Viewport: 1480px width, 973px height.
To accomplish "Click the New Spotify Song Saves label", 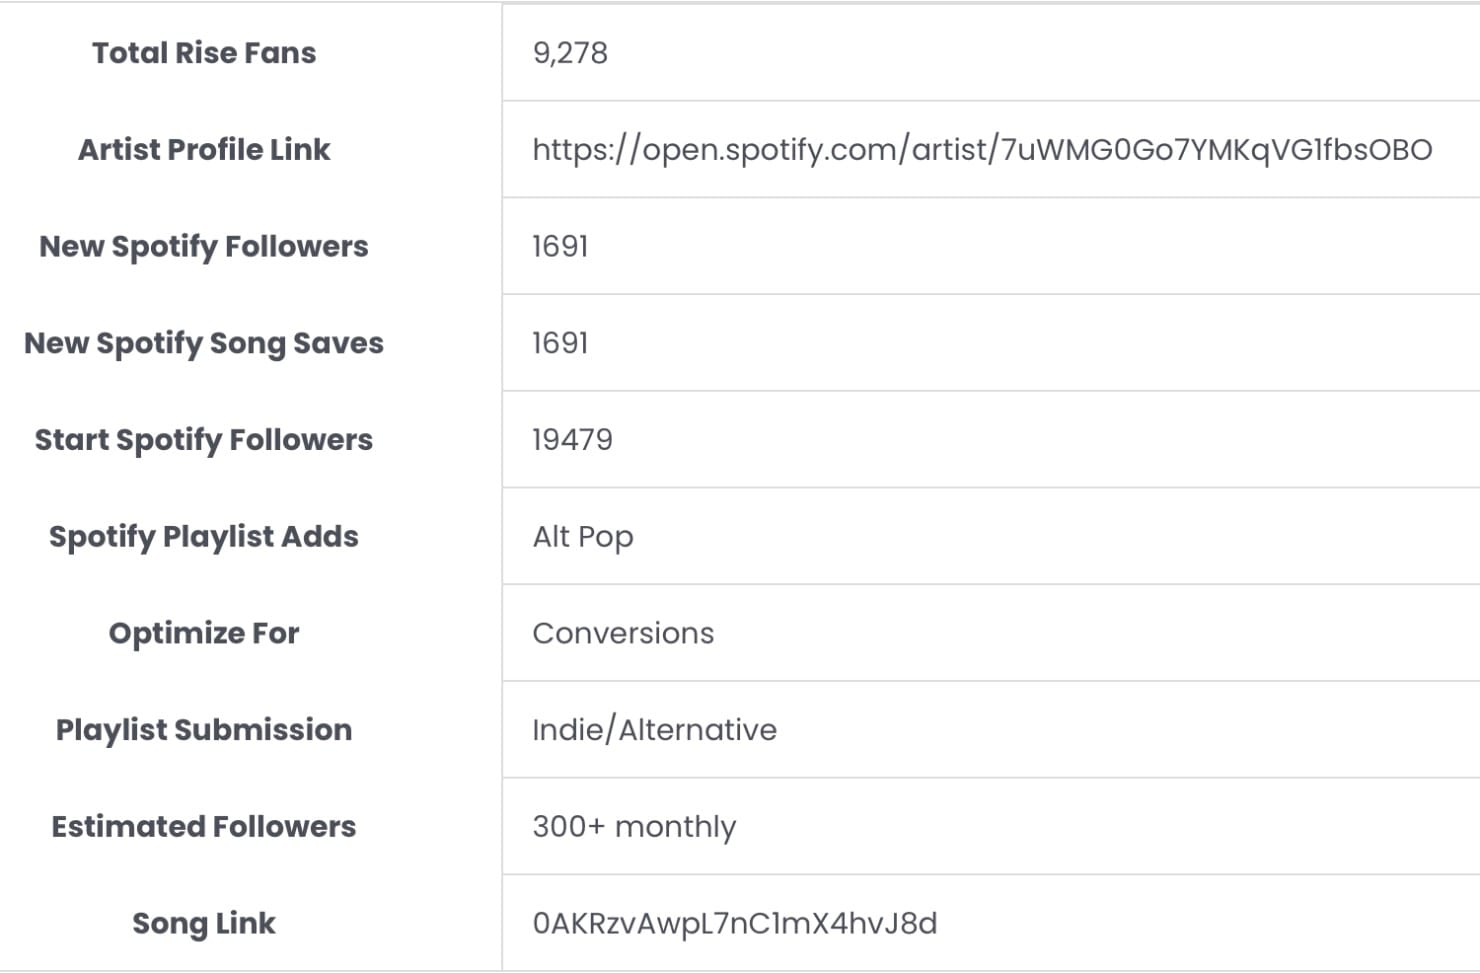I will coord(204,343).
